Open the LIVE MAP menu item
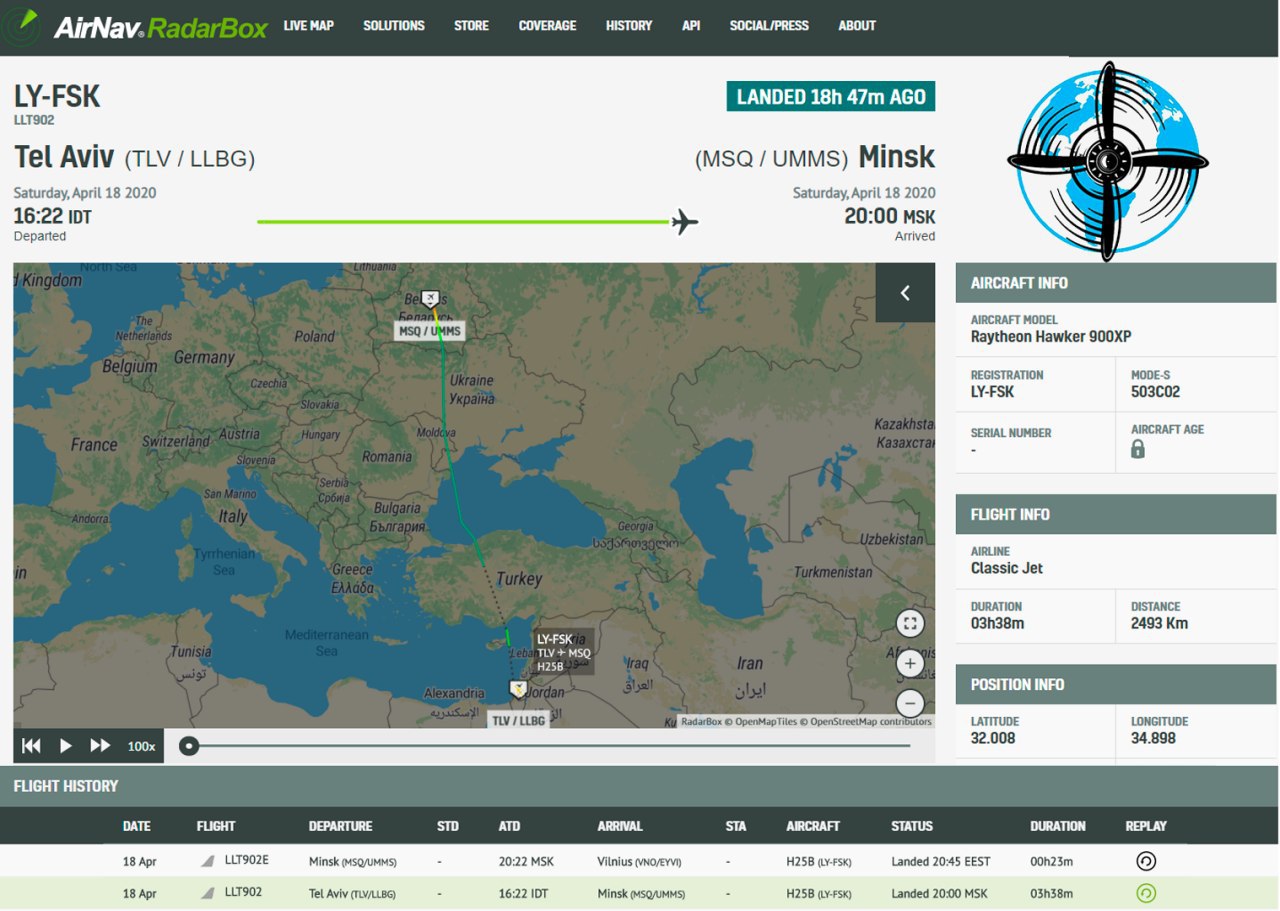Screen dimensions: 1280x911 pyautogui.click(x=308, y=26)
